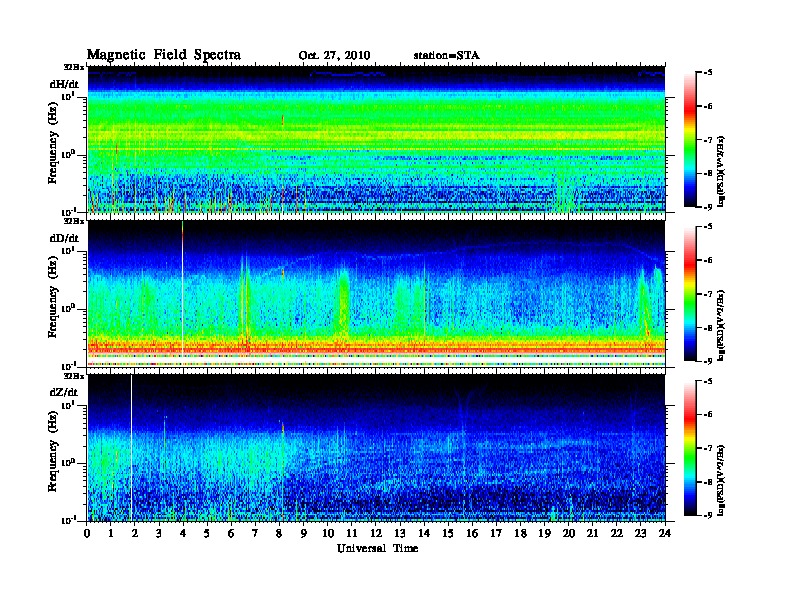Click hour 24 on the time axis

pos(665,533)
